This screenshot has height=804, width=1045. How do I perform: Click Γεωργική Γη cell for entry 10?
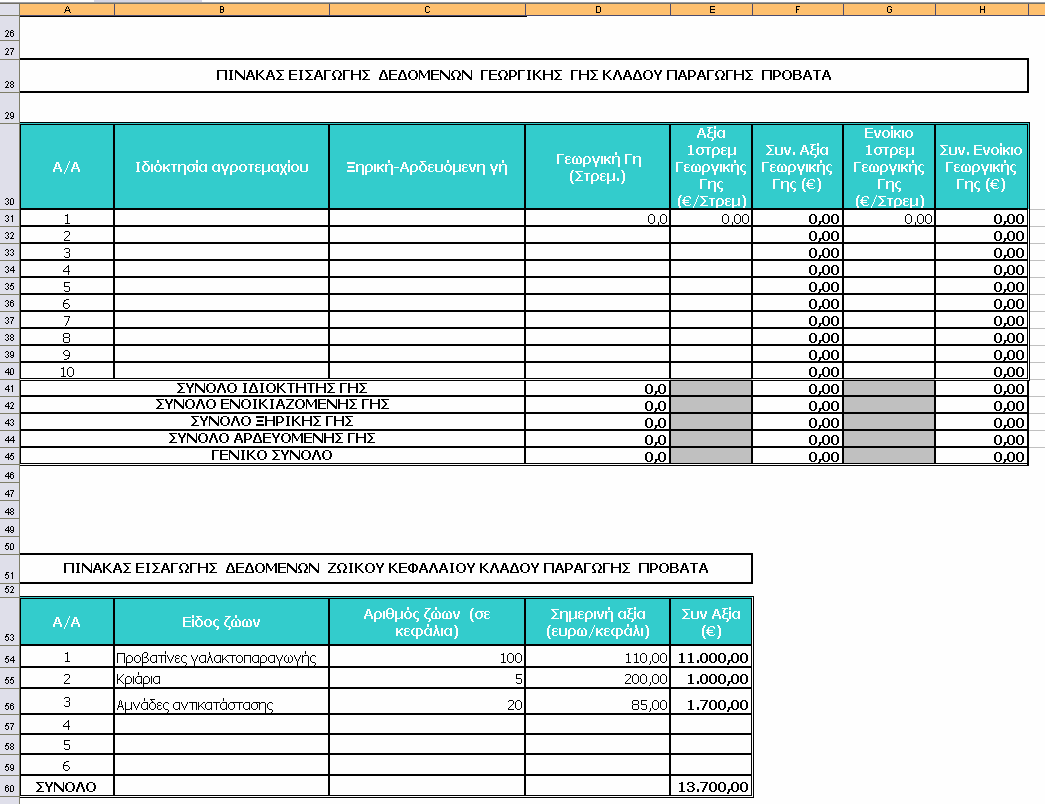coord(598,371)
